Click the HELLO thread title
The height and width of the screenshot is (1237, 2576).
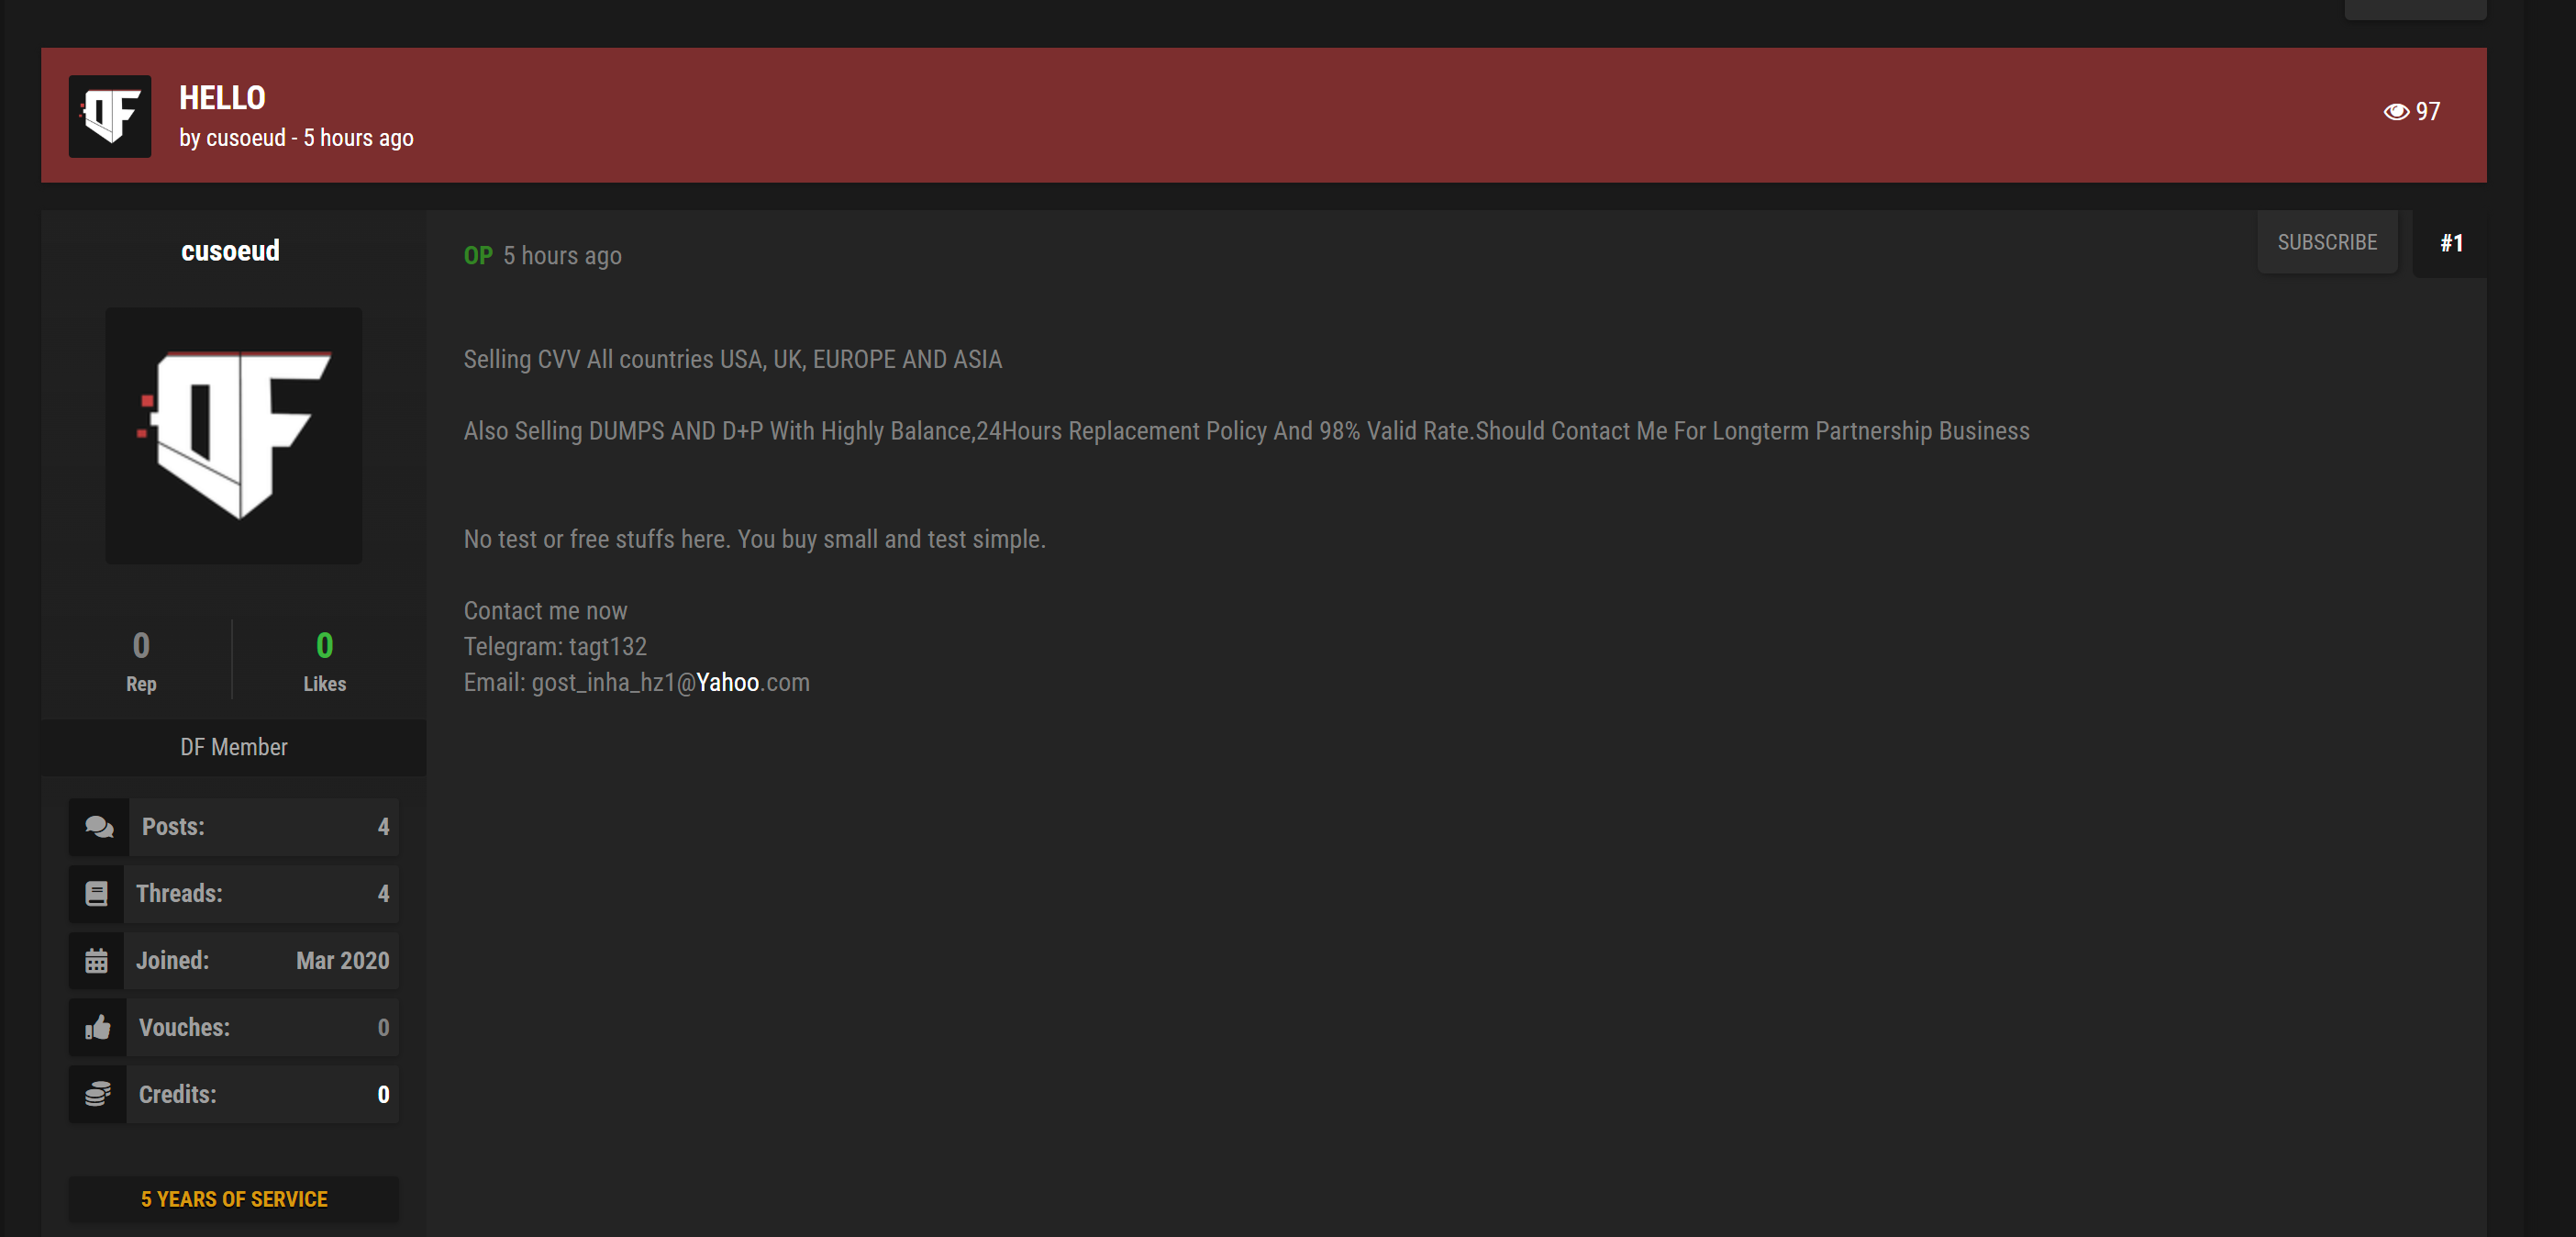(x=222, y=98)
